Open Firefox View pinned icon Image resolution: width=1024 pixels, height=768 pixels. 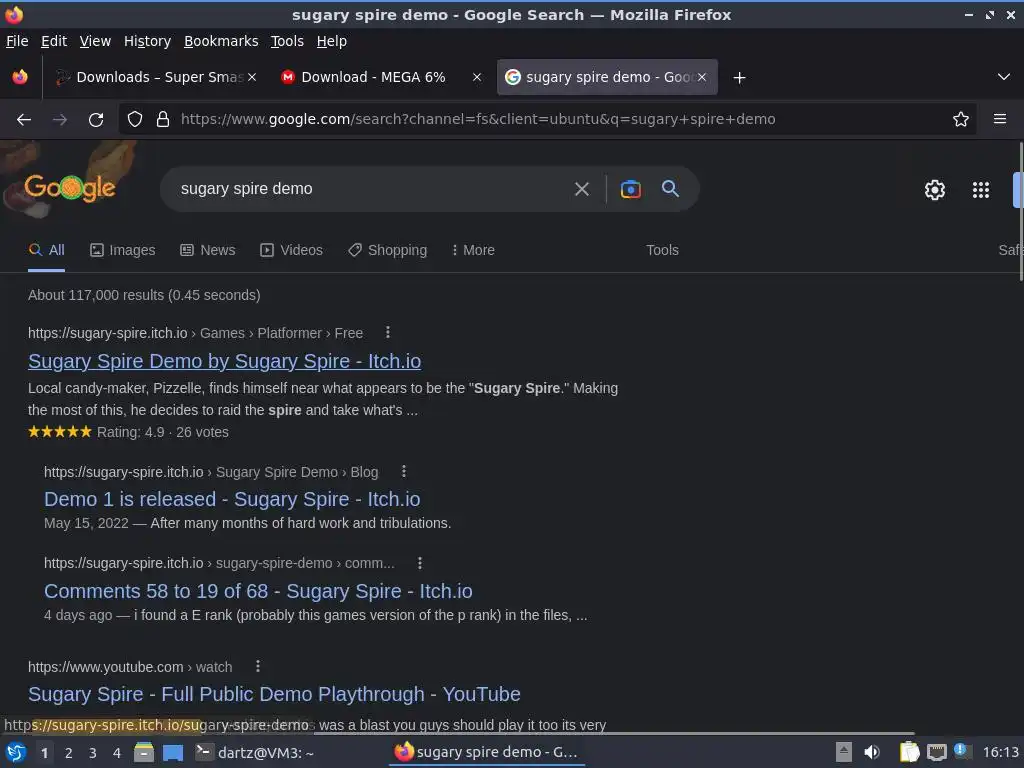(x=20, y=77)
